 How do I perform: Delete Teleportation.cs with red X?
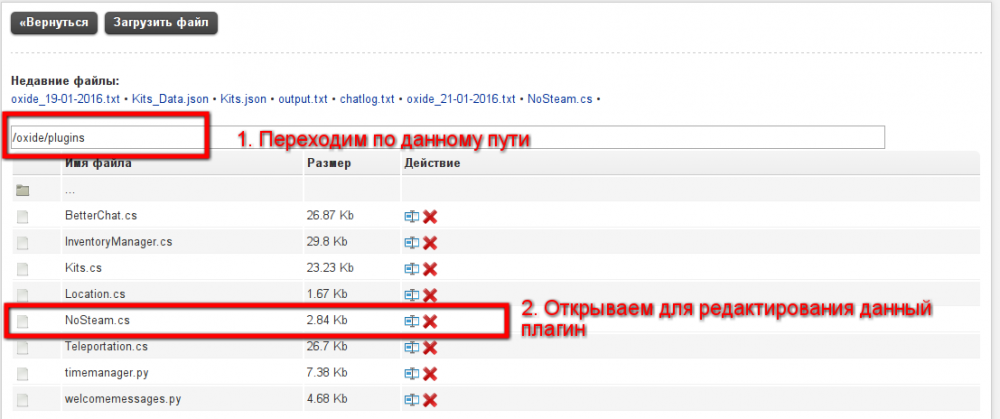point(430,347)
